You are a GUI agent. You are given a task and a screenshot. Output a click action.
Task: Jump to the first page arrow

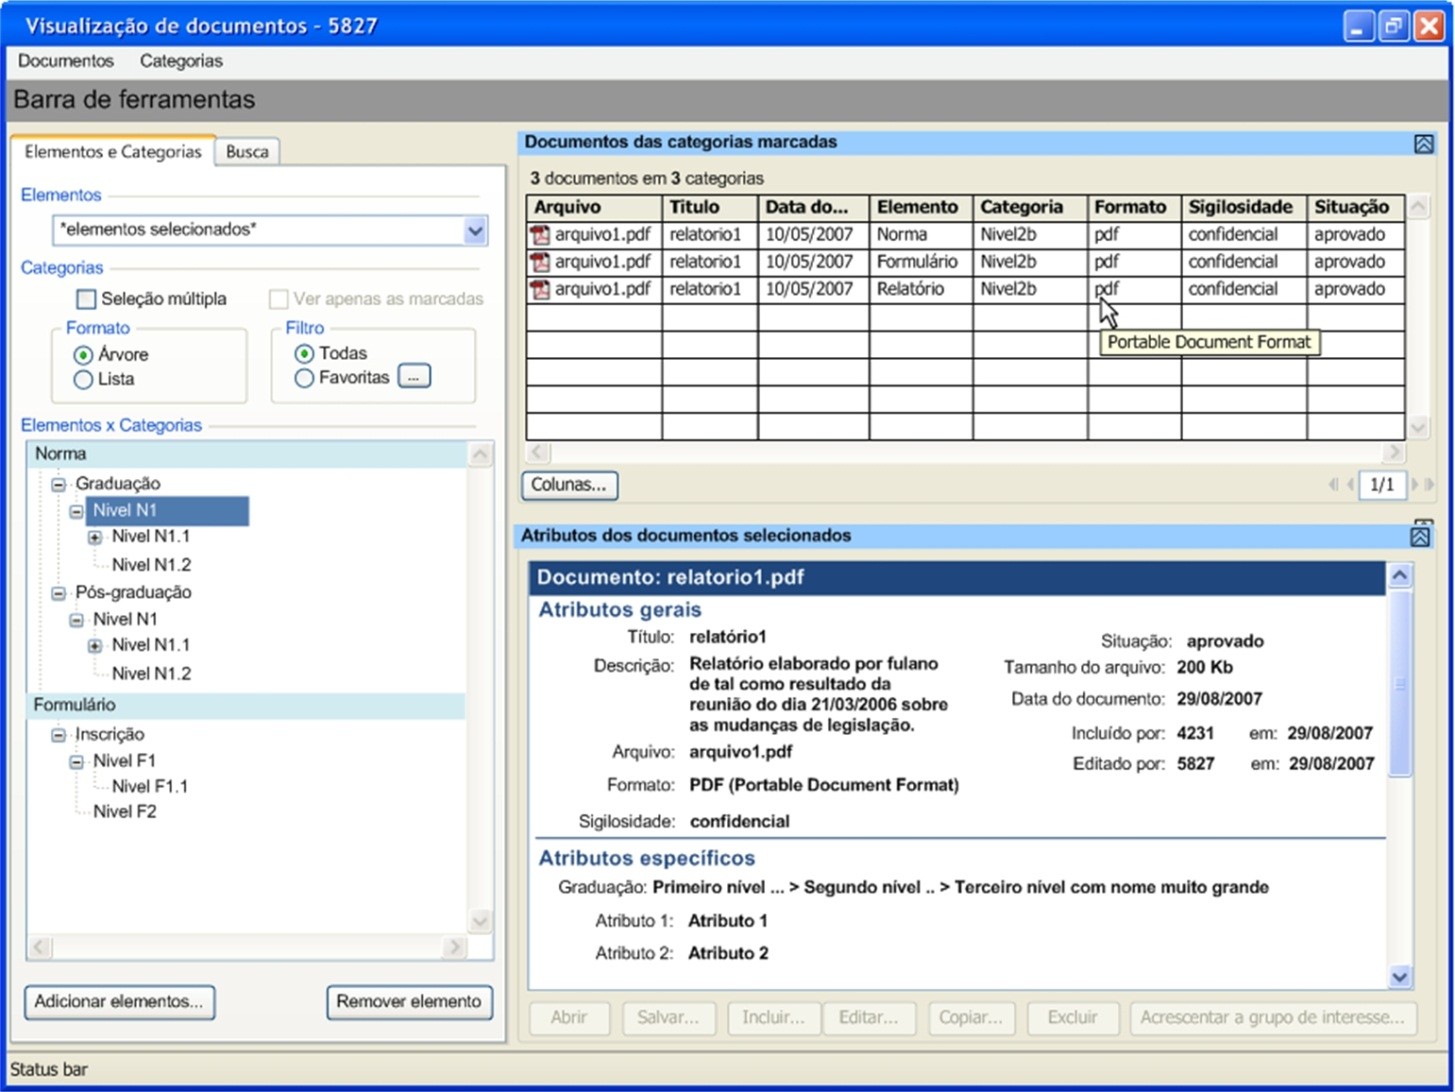tap(1334, 485)
